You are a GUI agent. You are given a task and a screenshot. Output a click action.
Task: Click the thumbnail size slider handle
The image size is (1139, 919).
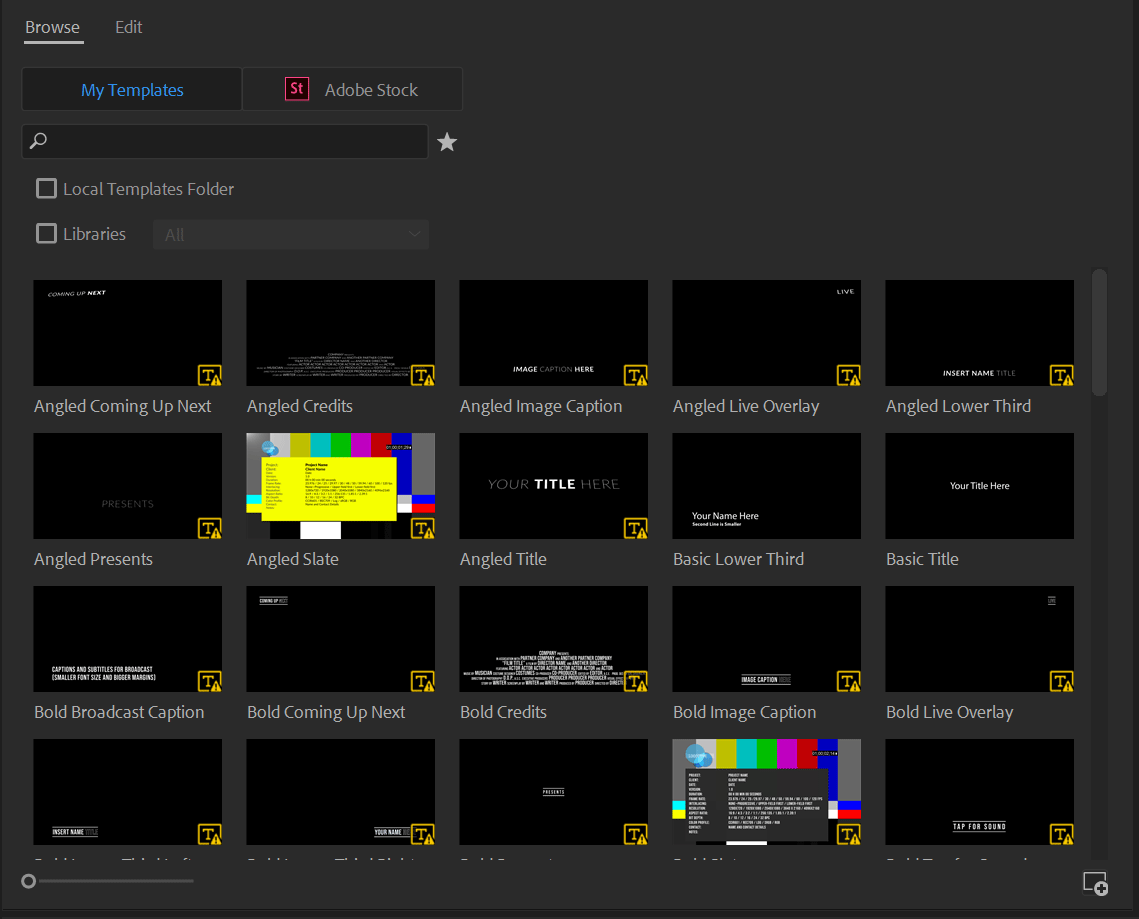(28, 881)
